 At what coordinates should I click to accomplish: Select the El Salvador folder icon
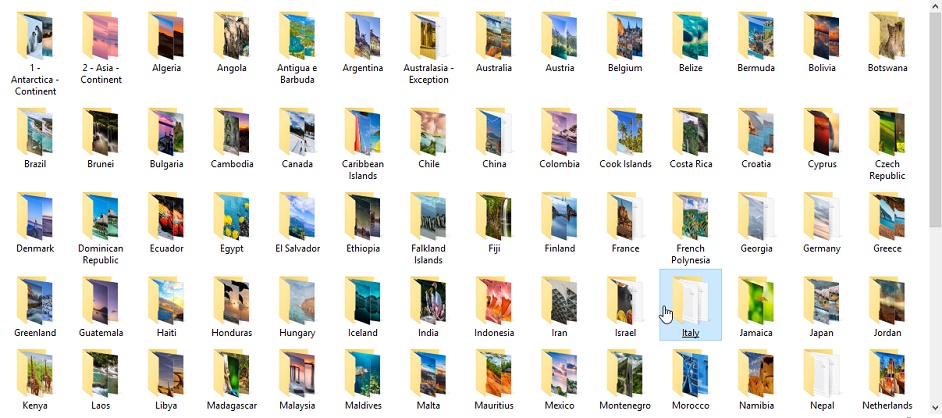point(297,216)
